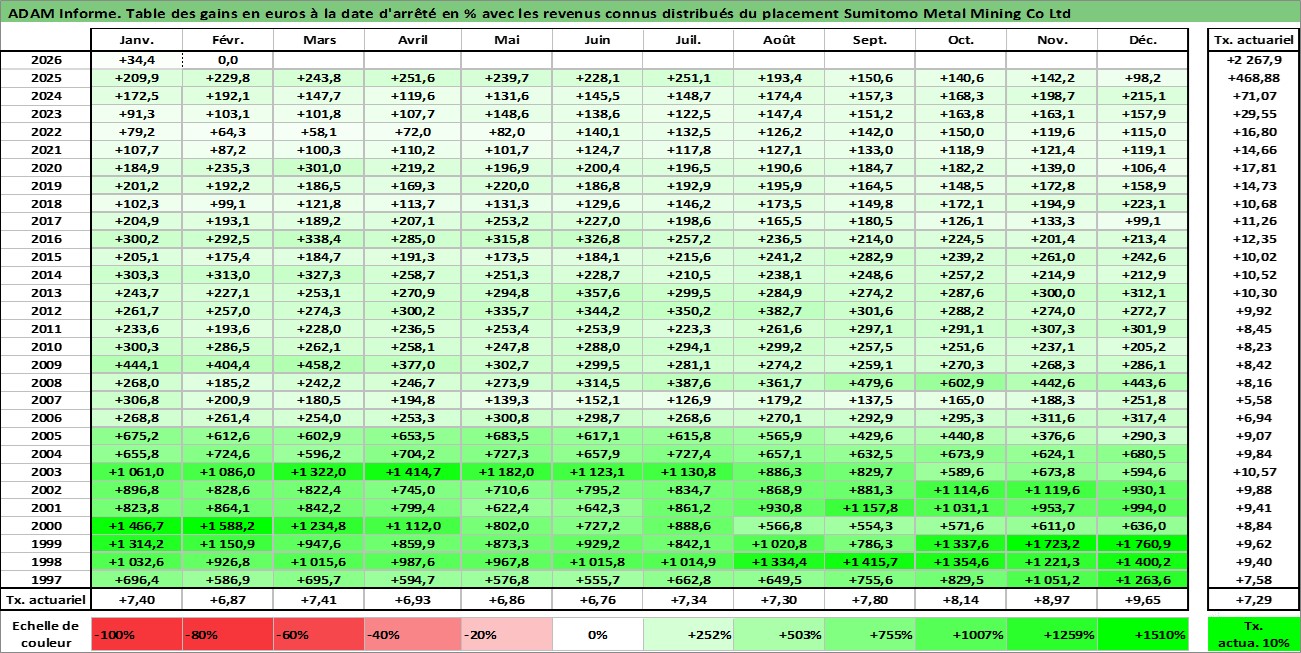
Task: Click the +1 723,2 cell for November 1999
Action: pyautogui.click(x=1051, y=544)
